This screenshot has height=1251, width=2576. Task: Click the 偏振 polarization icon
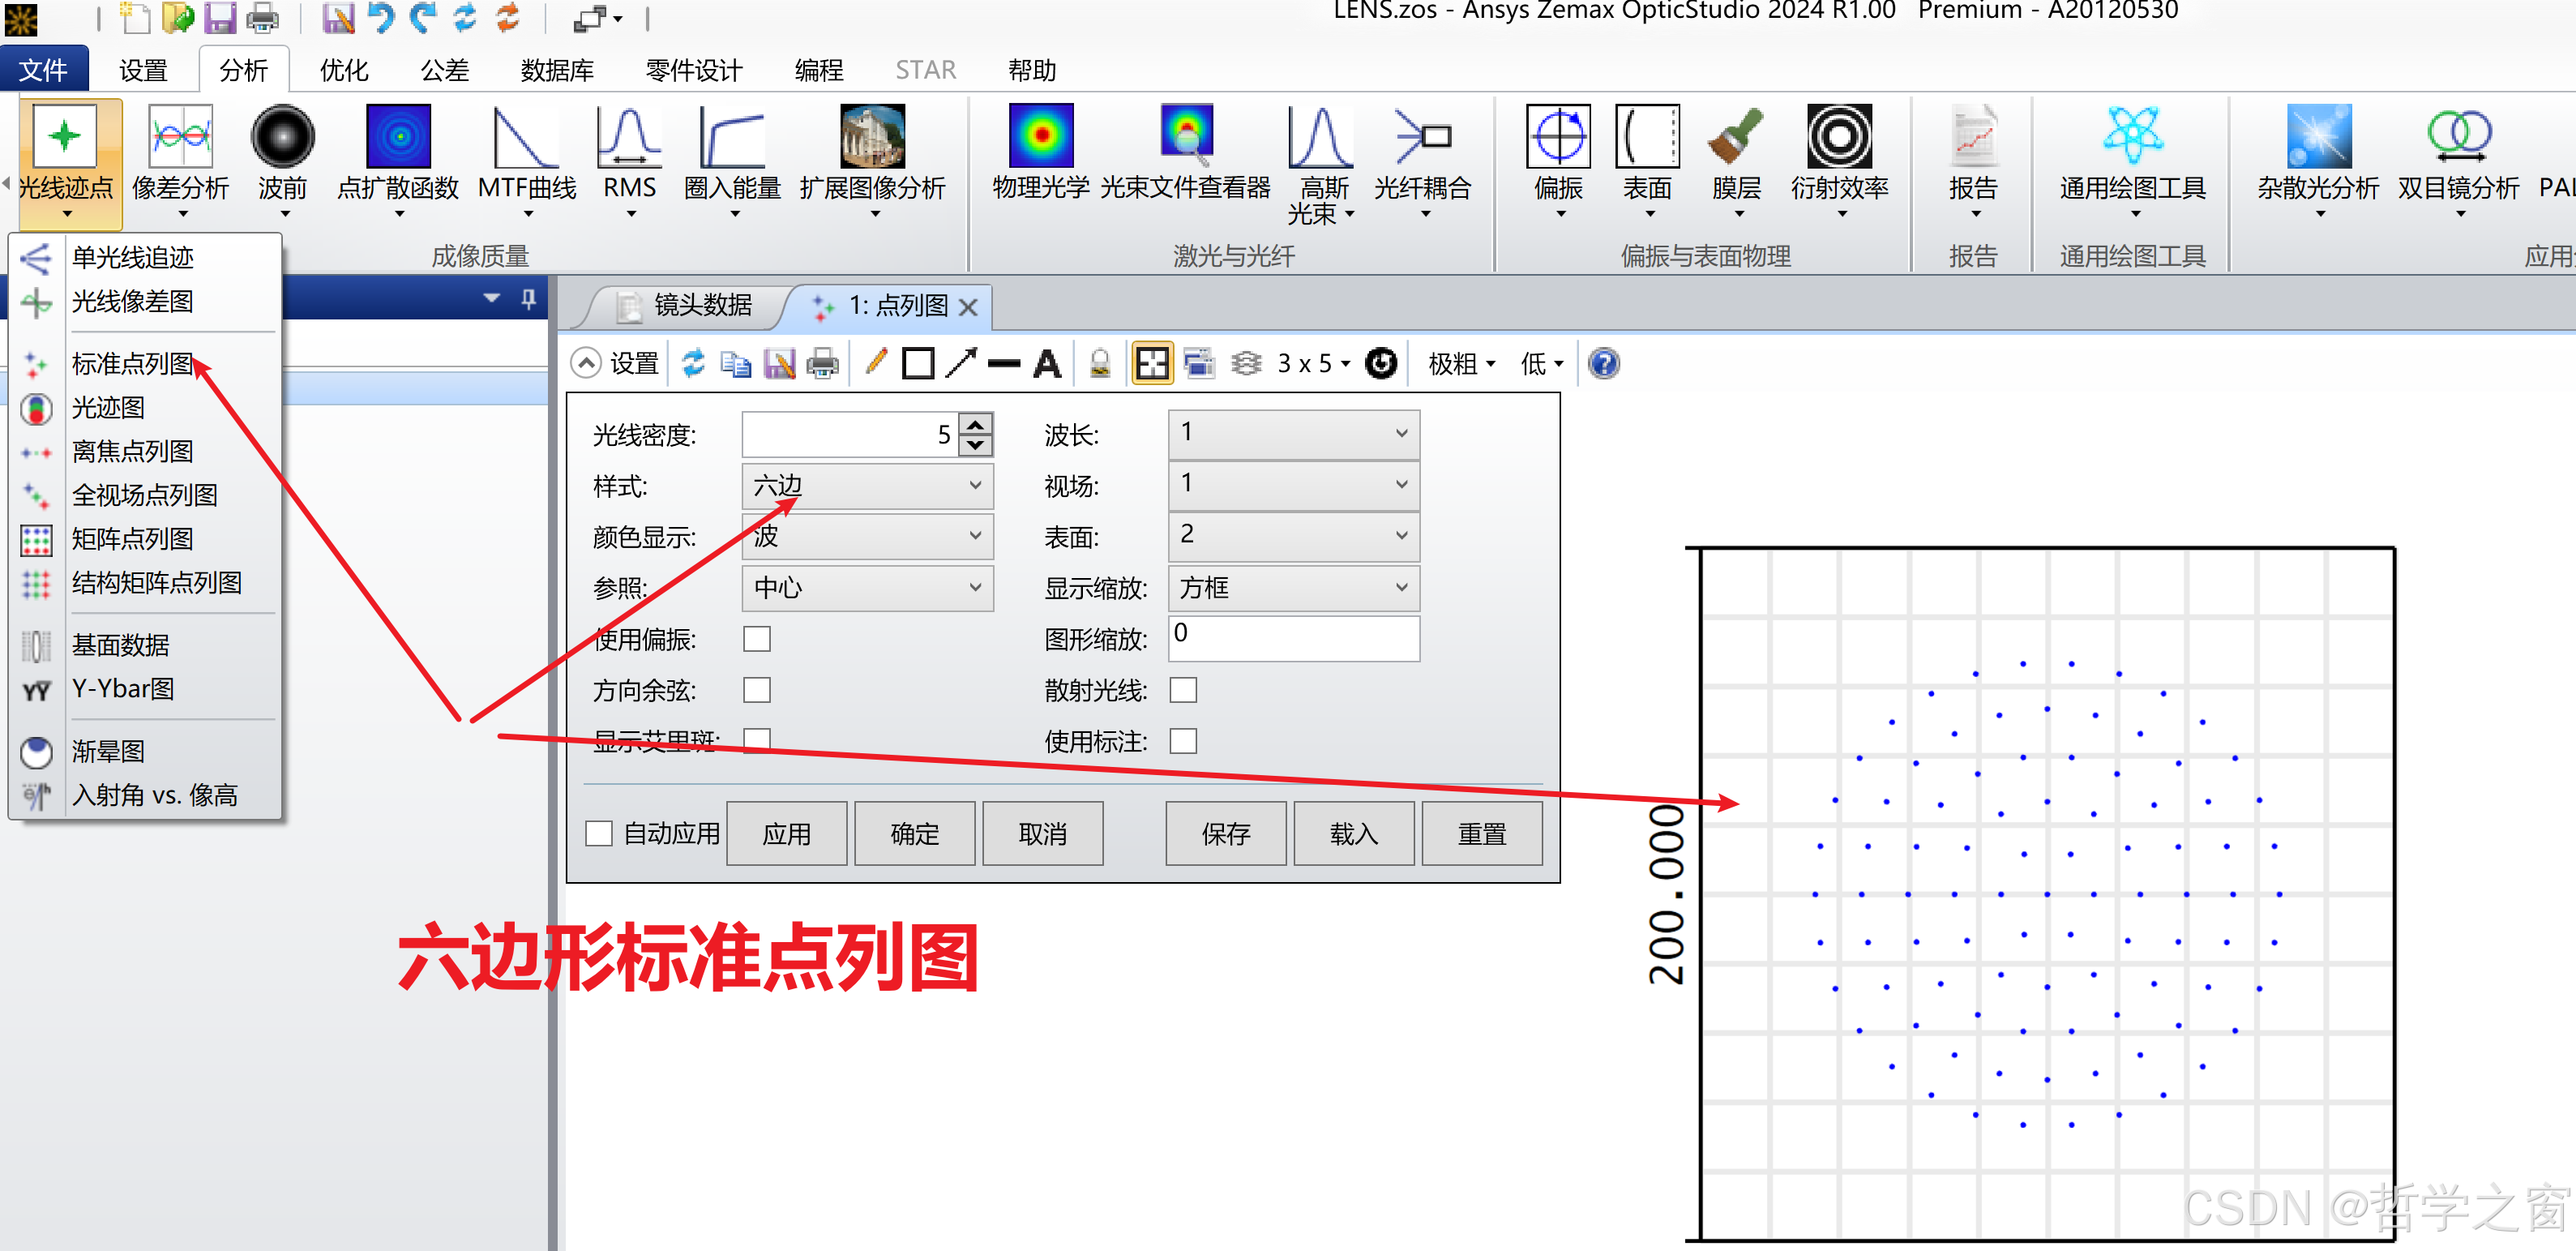pyautogui.click(x=1558, y=138)
